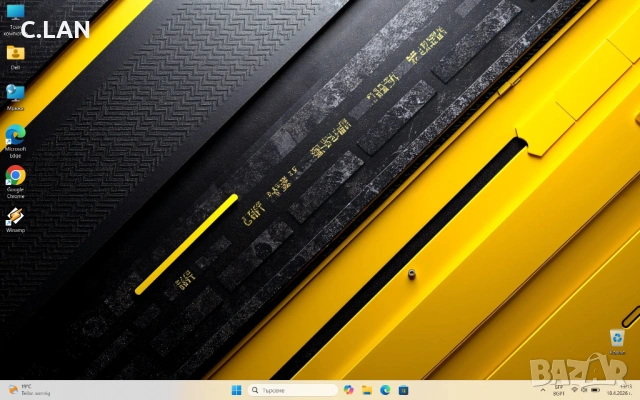Select the This PC desktop icon
The image size is (640, 400).
point(15,20)
